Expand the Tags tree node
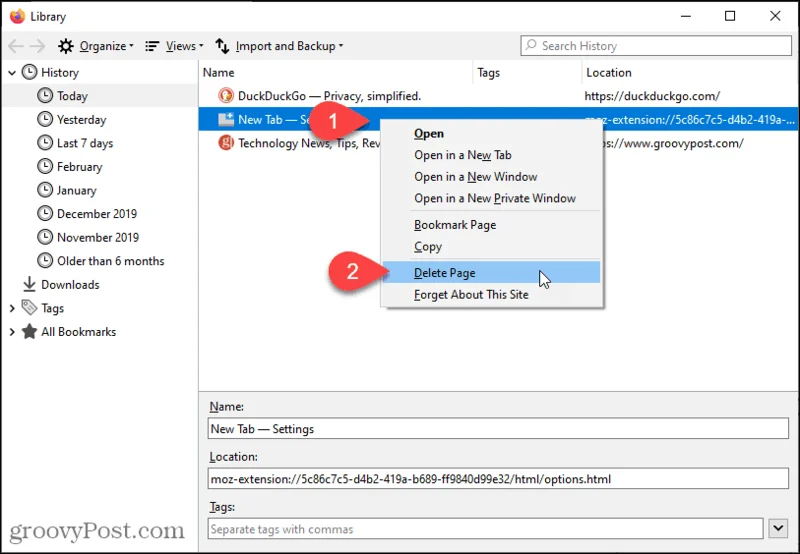The width and height of the screenshot is (800, 554). click(12, 308)
